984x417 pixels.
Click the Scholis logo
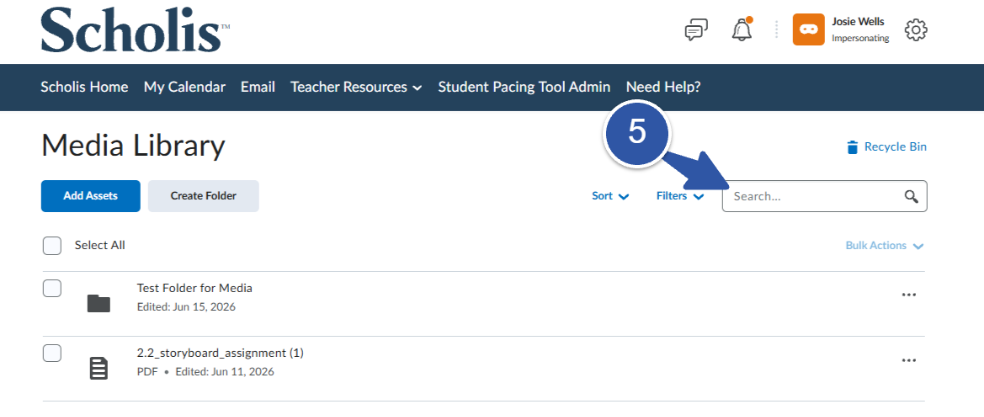(134, 30)
